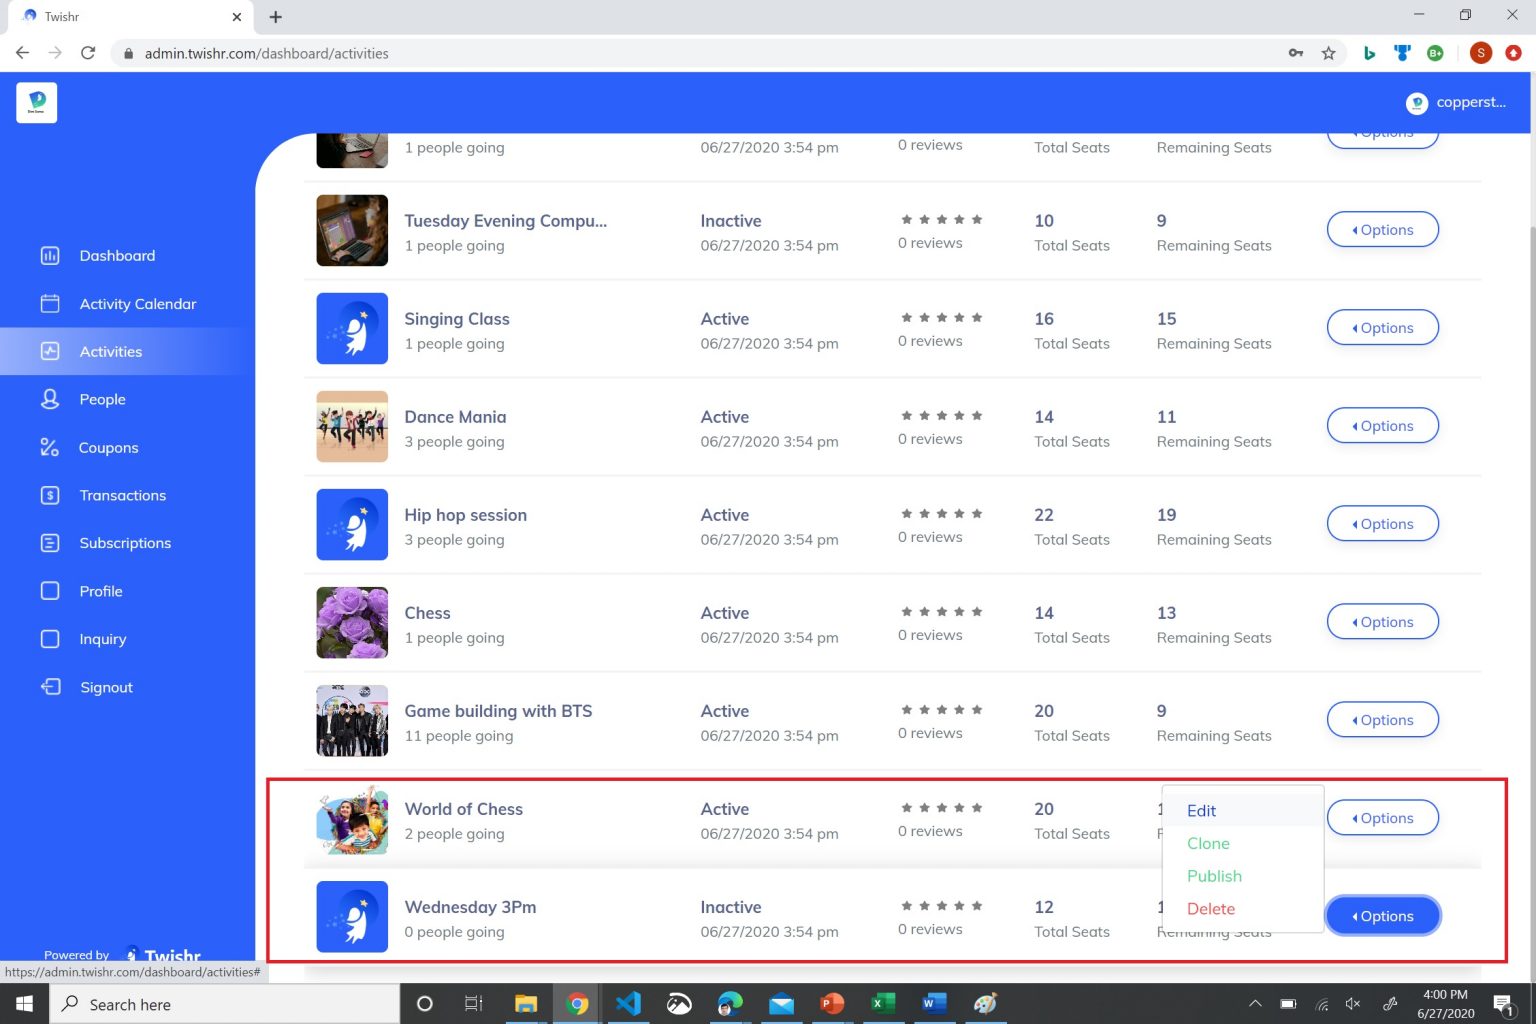
Task: Expand Options for Singing Class
Action: pyautogui.click(x=1382, y=328)
